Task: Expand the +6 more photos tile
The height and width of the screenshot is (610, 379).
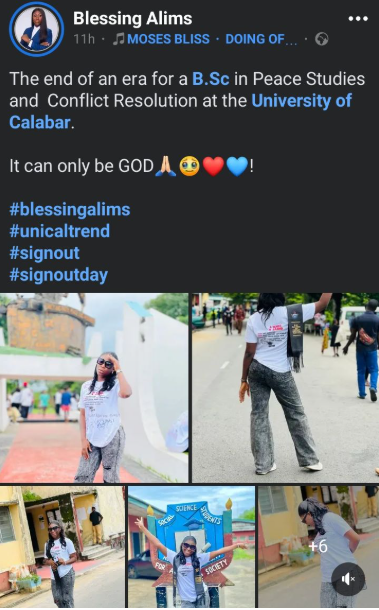Action: [x=318, y=547]
